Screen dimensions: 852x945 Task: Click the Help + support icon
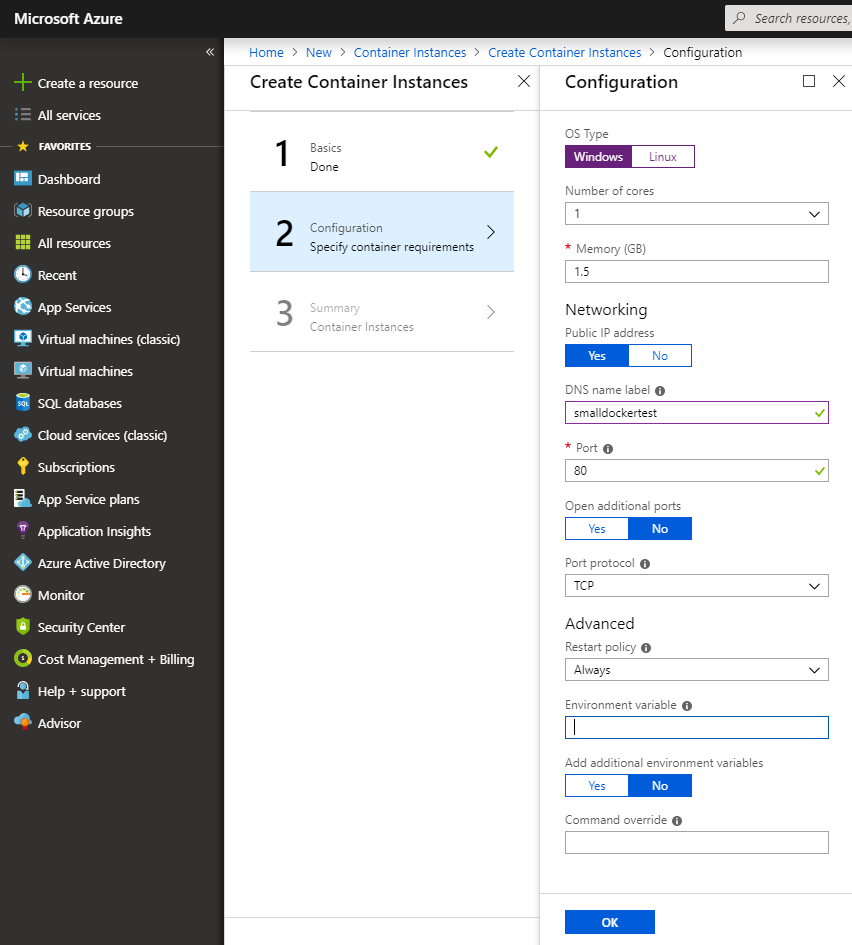22,690
